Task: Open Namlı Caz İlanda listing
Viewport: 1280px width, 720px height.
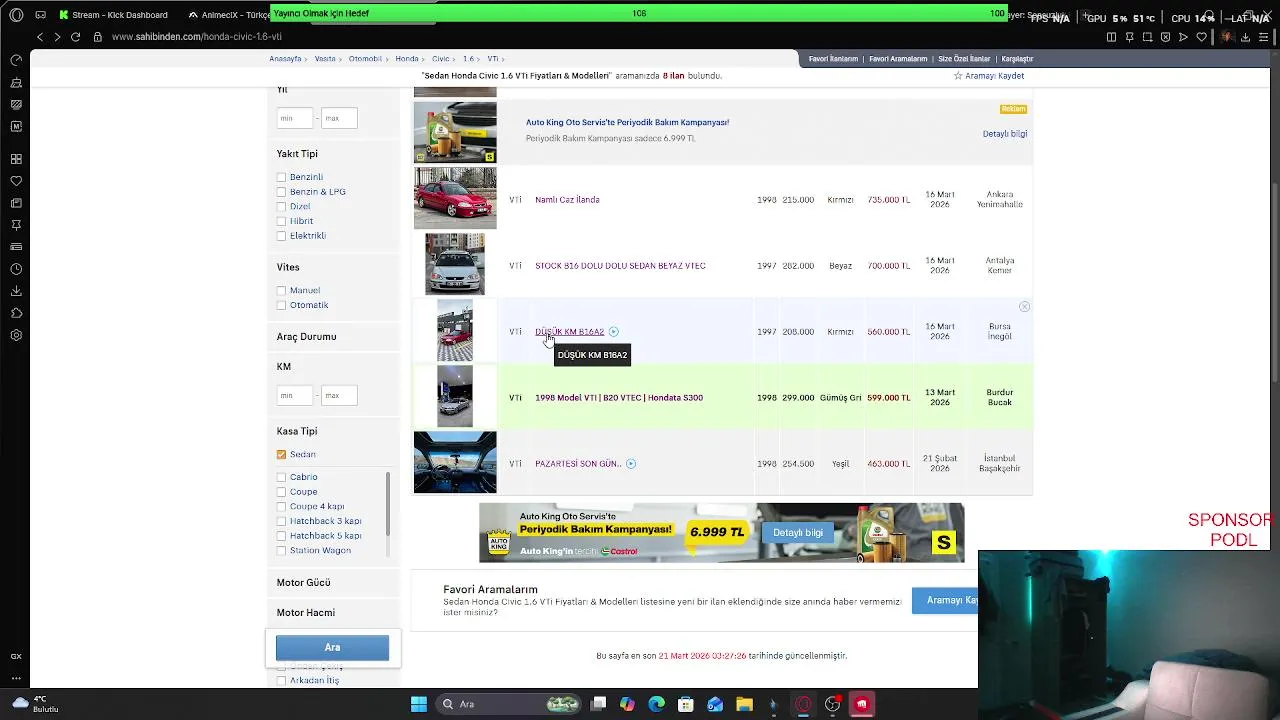Action: click(x=567, y=200)
